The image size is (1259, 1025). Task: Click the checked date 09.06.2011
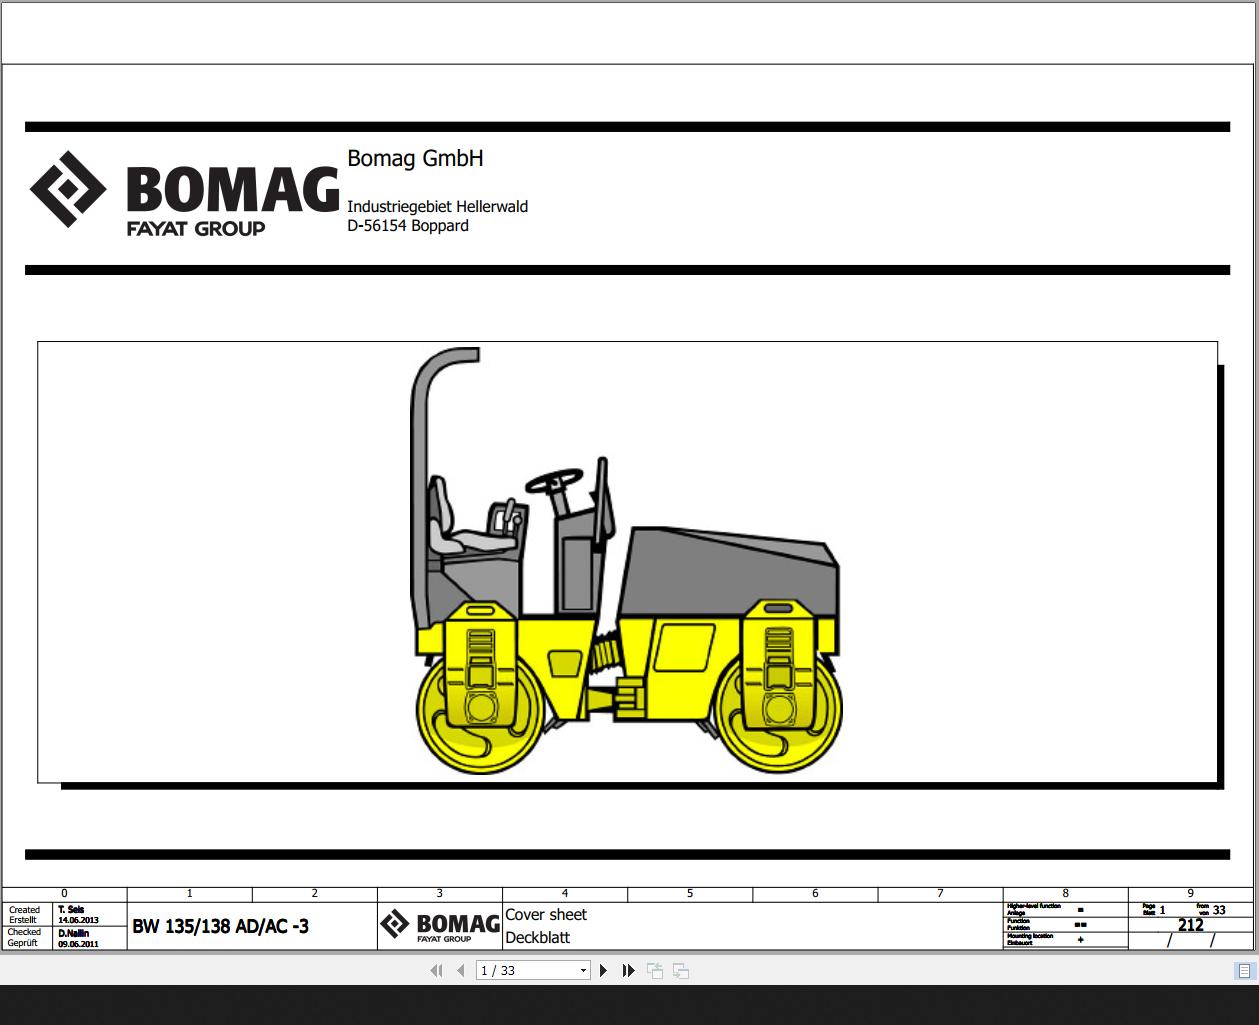pos(78,943)
